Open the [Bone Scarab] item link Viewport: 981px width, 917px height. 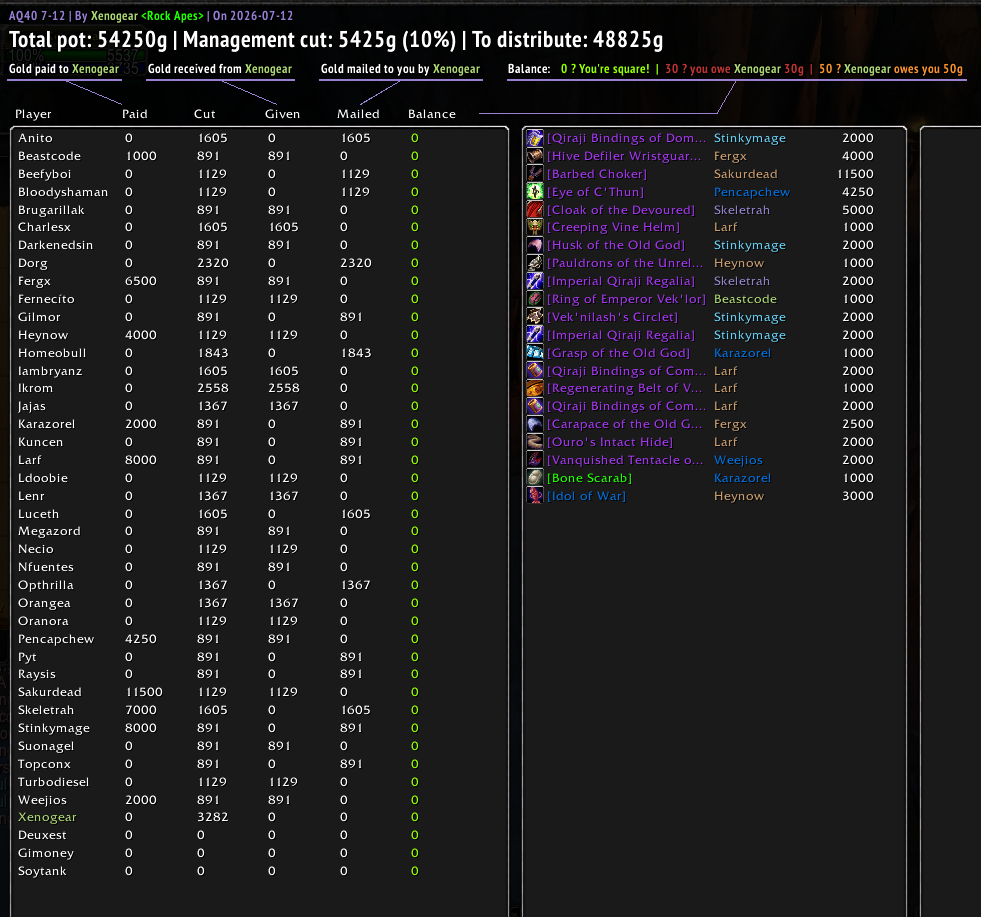click(x=589, y=478)
